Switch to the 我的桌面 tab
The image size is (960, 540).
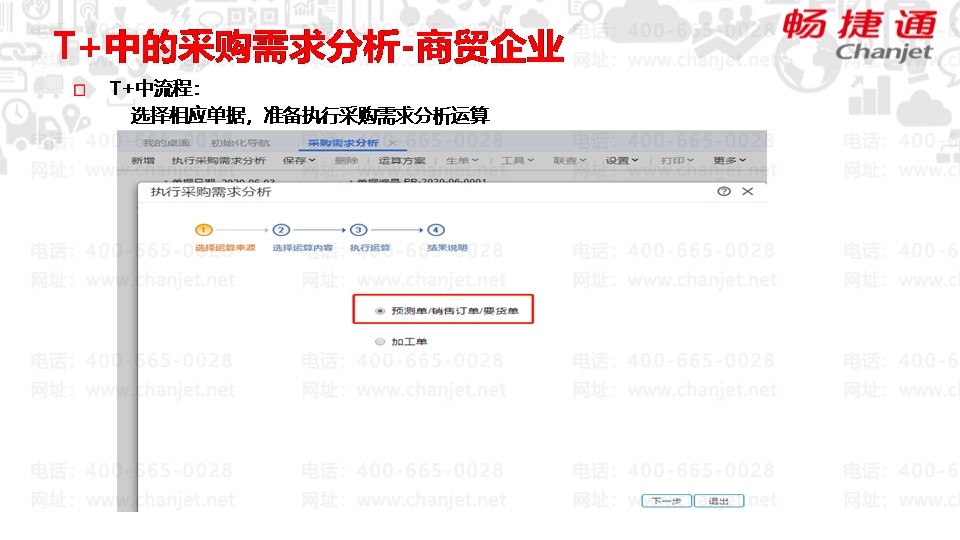tap(166, 143)
